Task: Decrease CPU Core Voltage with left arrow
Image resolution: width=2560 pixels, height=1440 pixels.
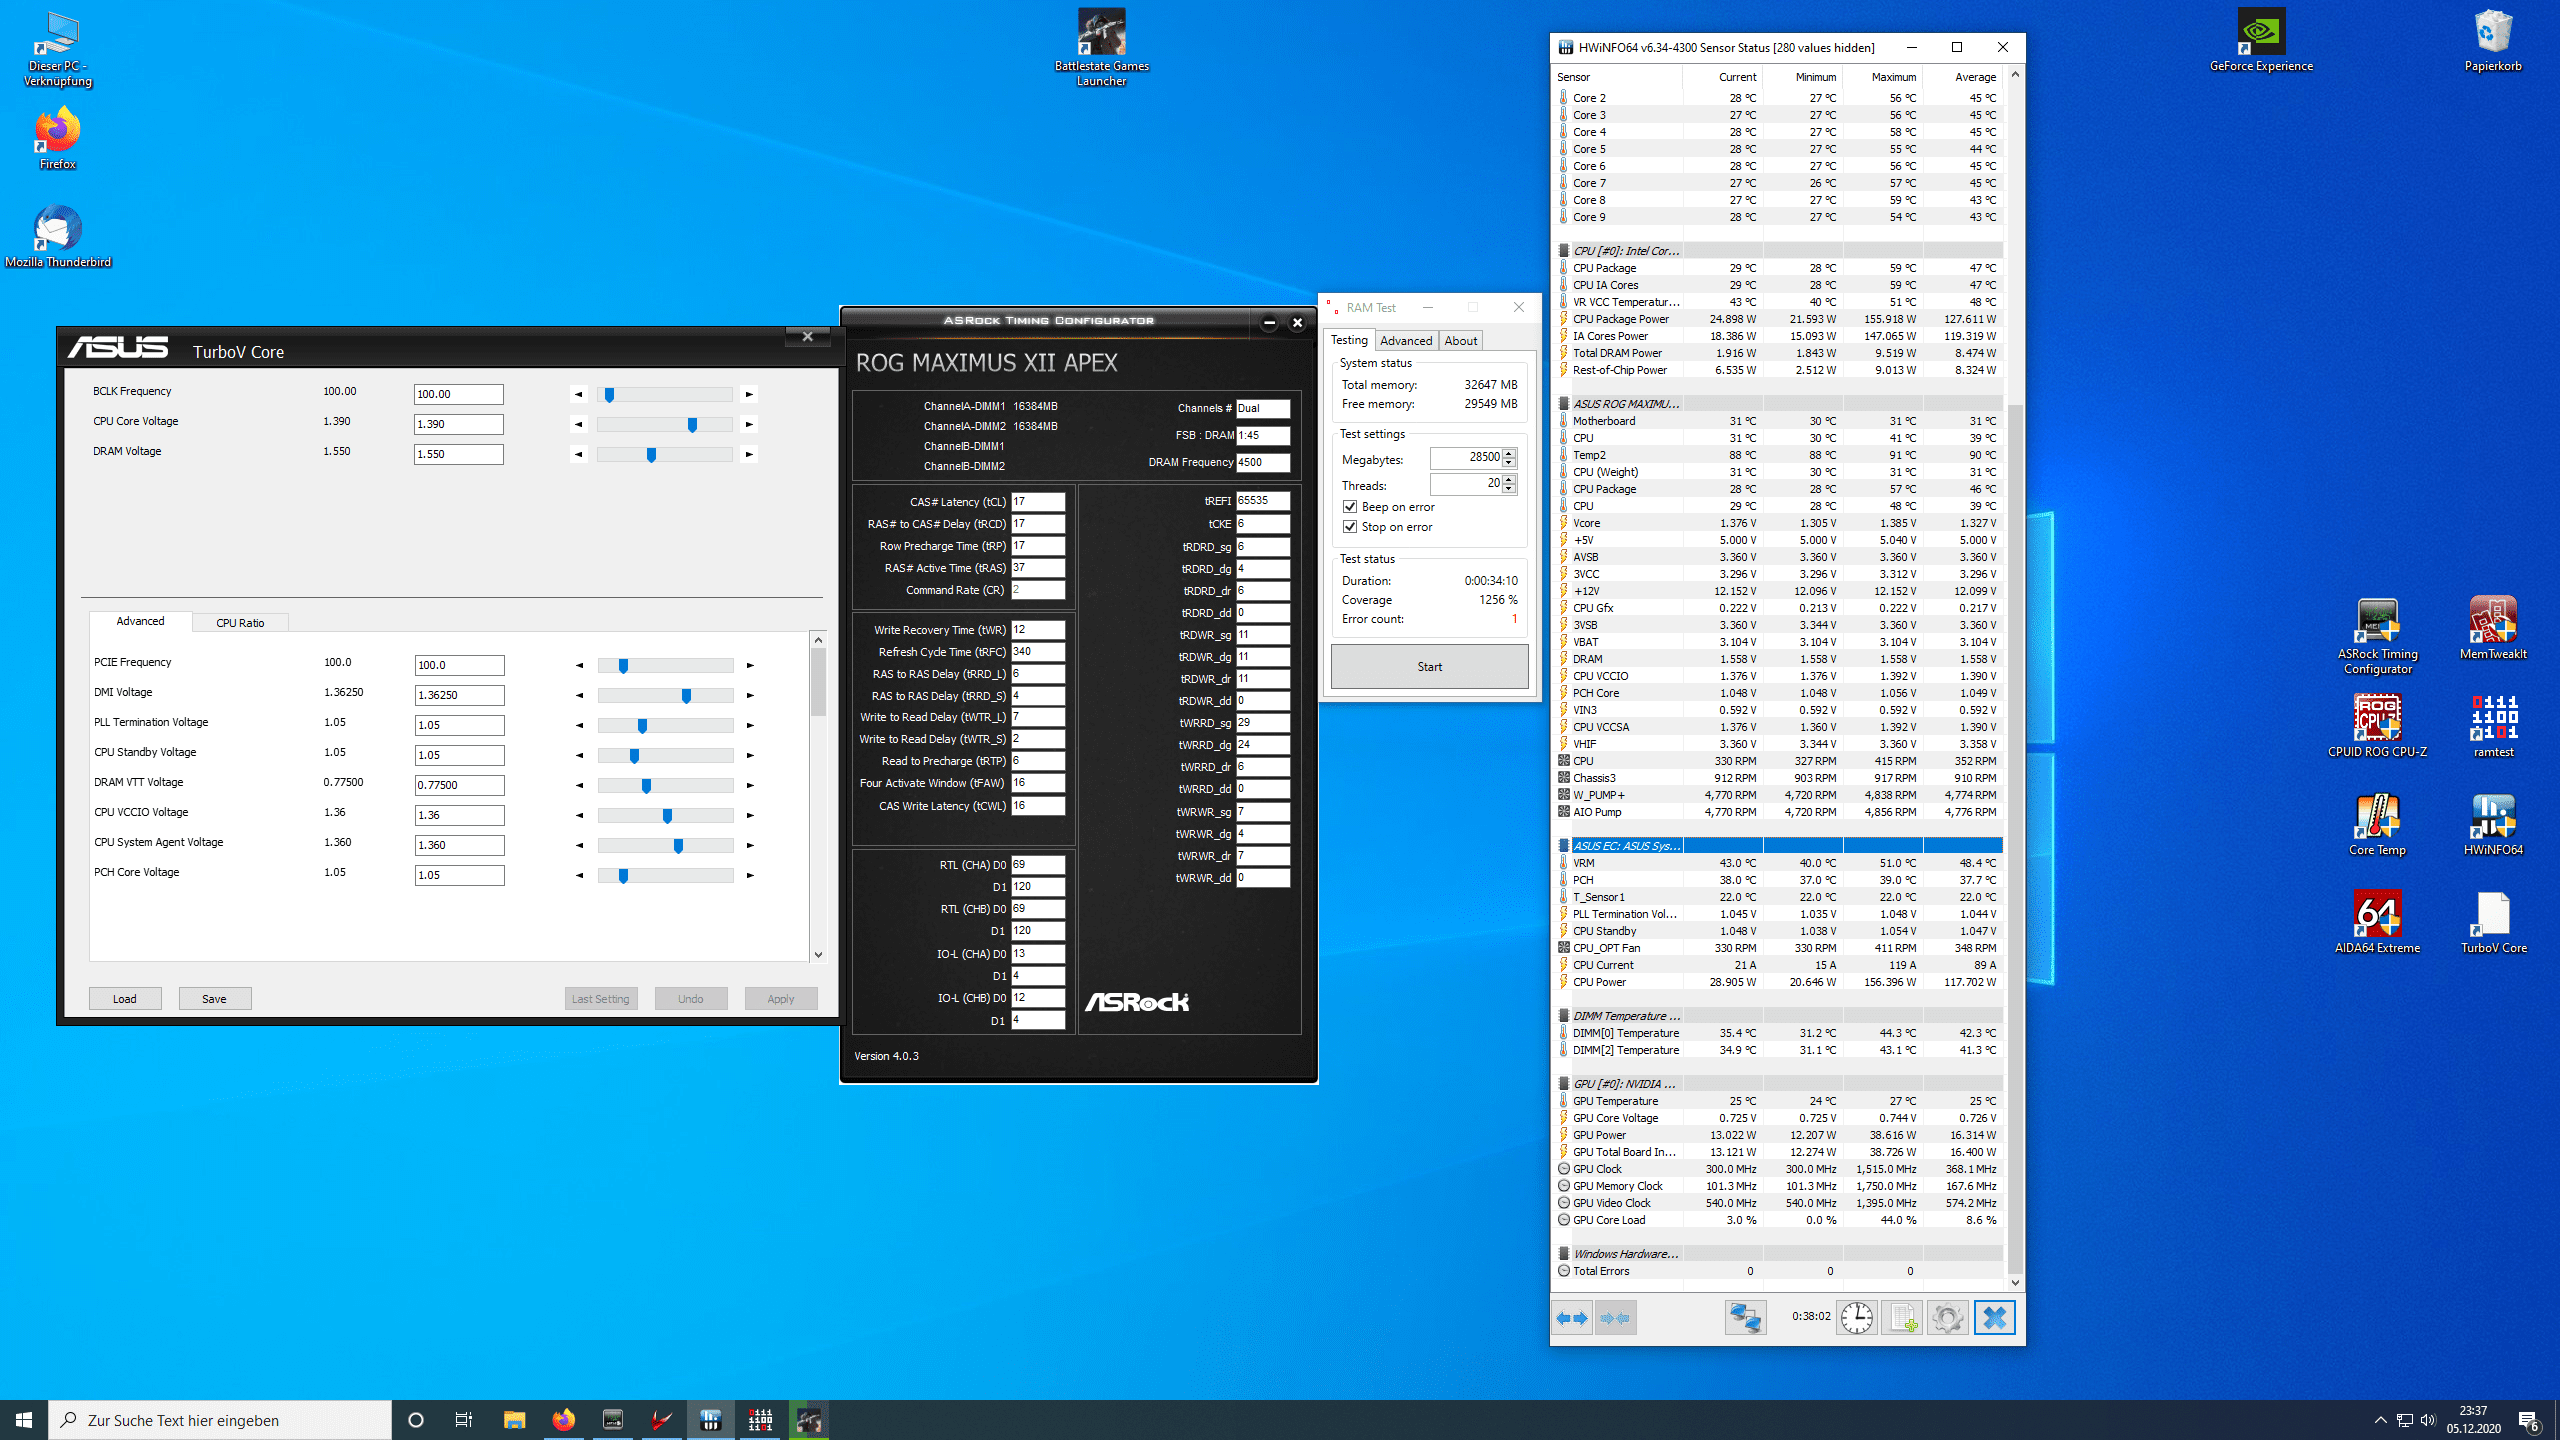Action: (x=578, y=424)
